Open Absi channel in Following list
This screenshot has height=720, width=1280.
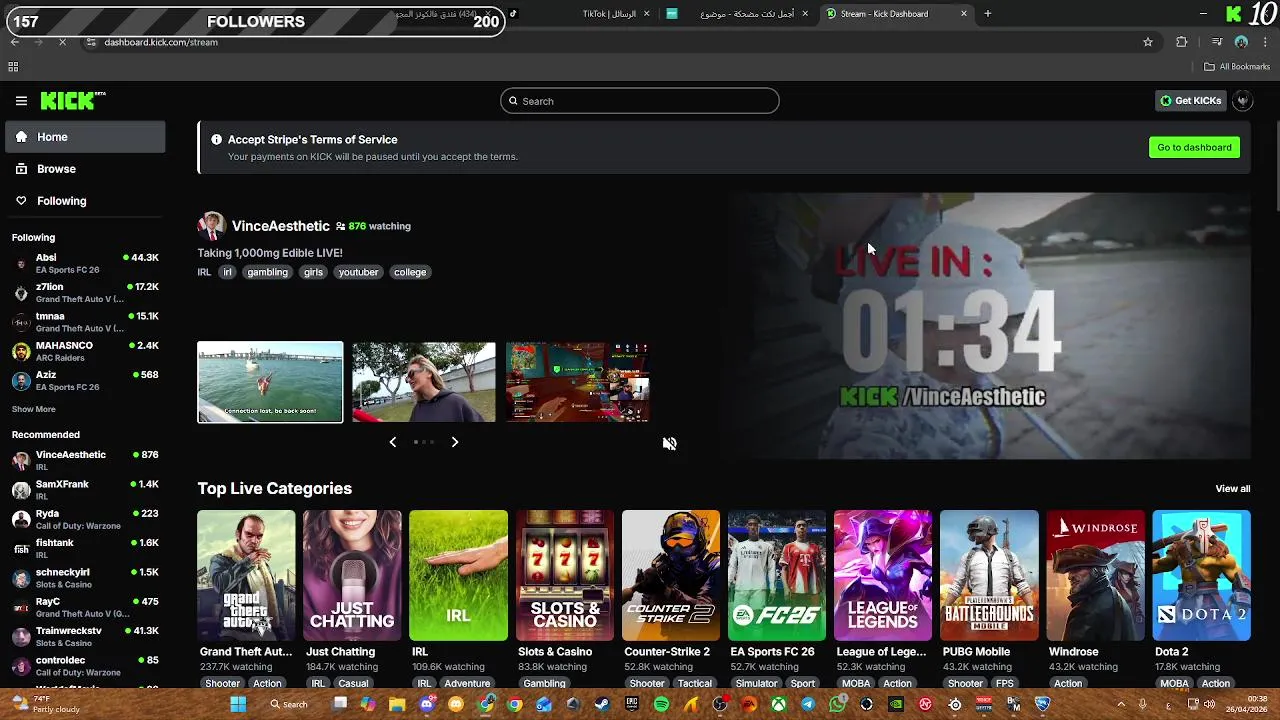coord(85,263)
